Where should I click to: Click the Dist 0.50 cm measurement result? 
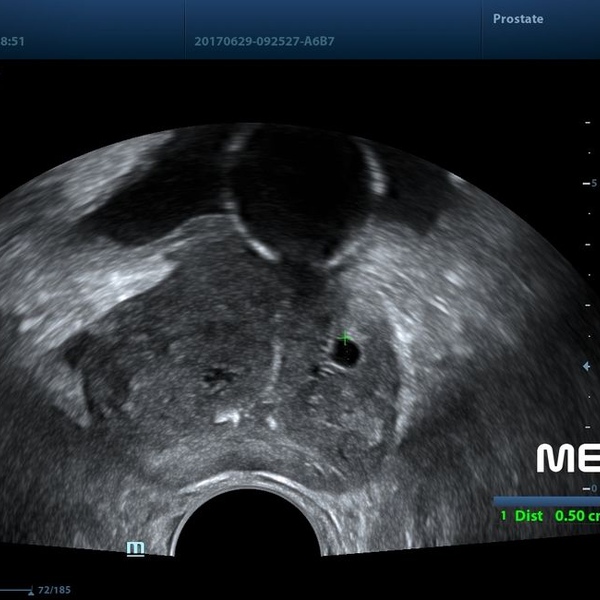557,516
